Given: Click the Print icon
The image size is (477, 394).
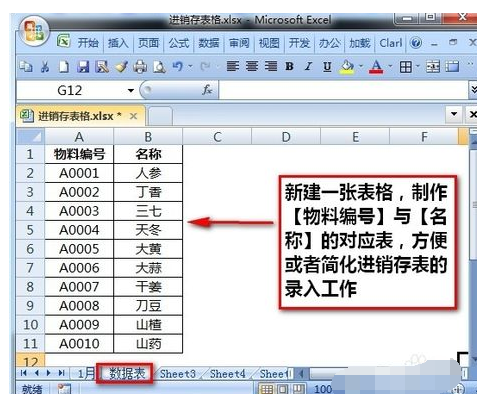Looking at the screenshot, I should tap(140, 67).
